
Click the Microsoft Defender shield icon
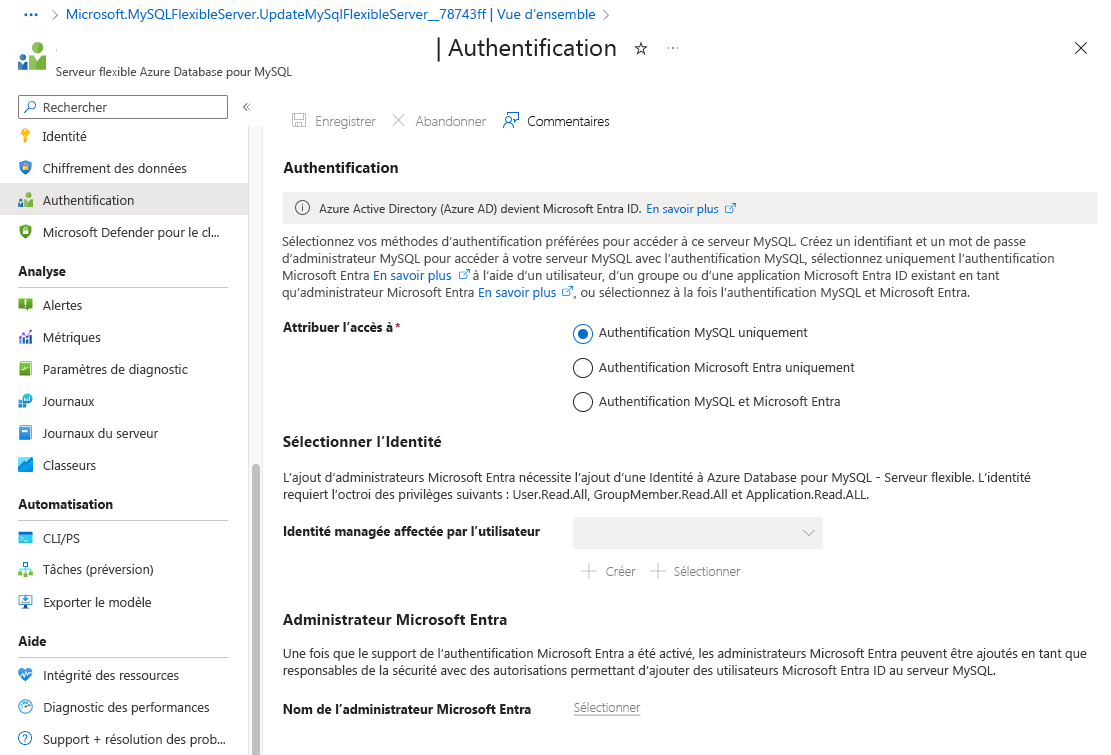[26, 232]
